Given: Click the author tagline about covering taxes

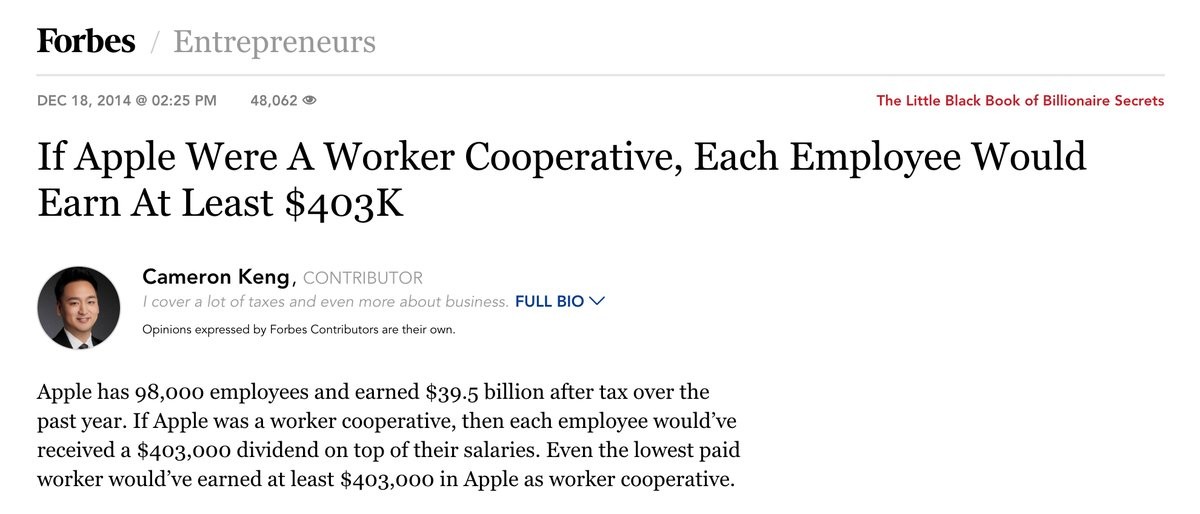Looking at the screenshot, I should pyautogui.click(x=325, y=301).
